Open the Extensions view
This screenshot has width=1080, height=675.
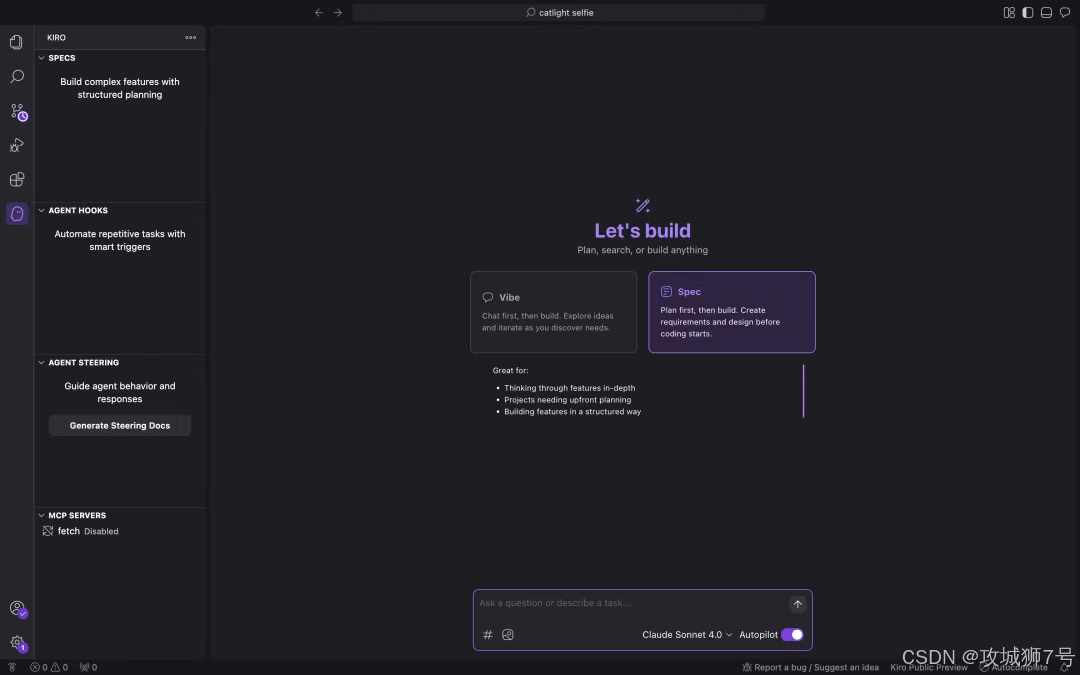[17, 180]
